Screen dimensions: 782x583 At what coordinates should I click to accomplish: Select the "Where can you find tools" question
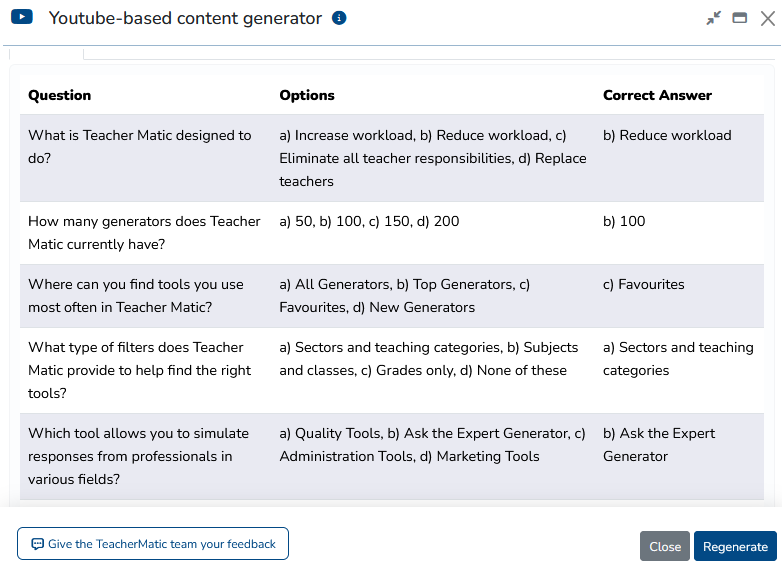136,296
